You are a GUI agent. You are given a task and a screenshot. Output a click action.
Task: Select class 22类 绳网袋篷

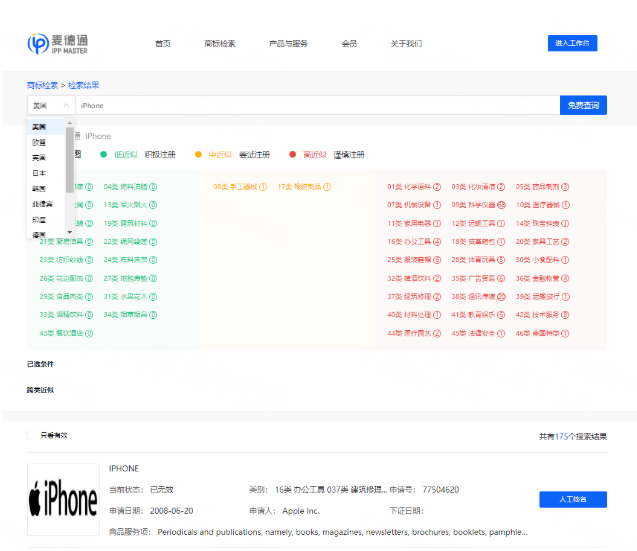pos(130,242)
